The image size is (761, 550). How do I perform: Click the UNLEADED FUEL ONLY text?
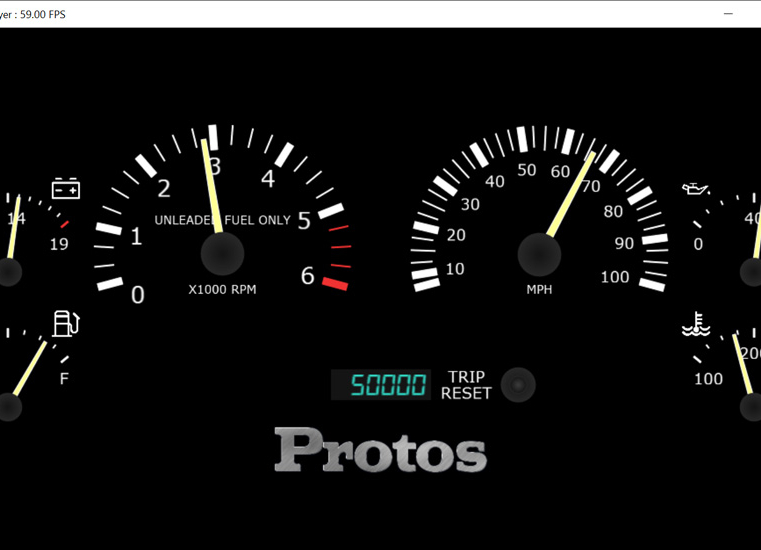(222, 220)
